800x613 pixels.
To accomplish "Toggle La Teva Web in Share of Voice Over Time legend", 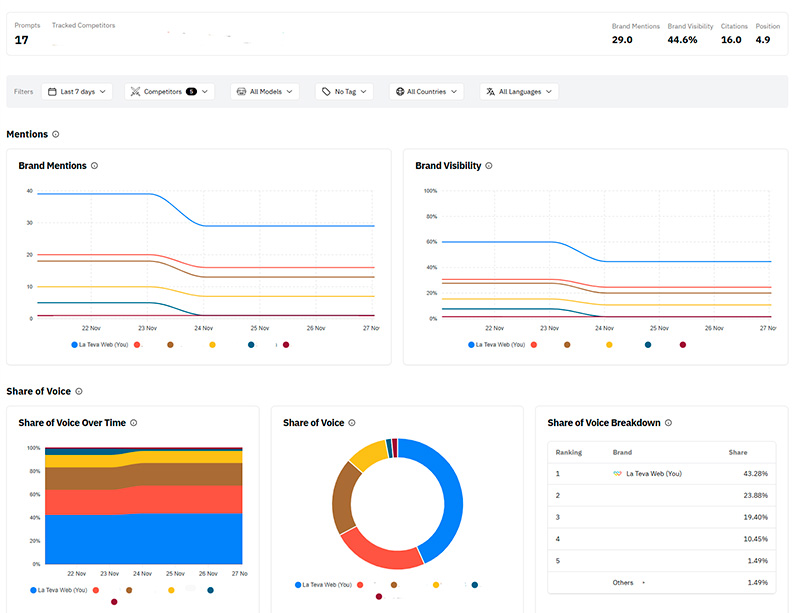I will pos(58,591).
